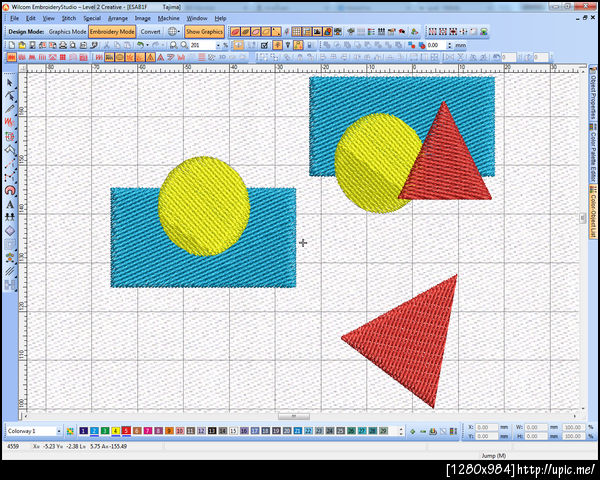
Task: Select the Reshape Object tool in left toolbox
Action: pos(10,96)
